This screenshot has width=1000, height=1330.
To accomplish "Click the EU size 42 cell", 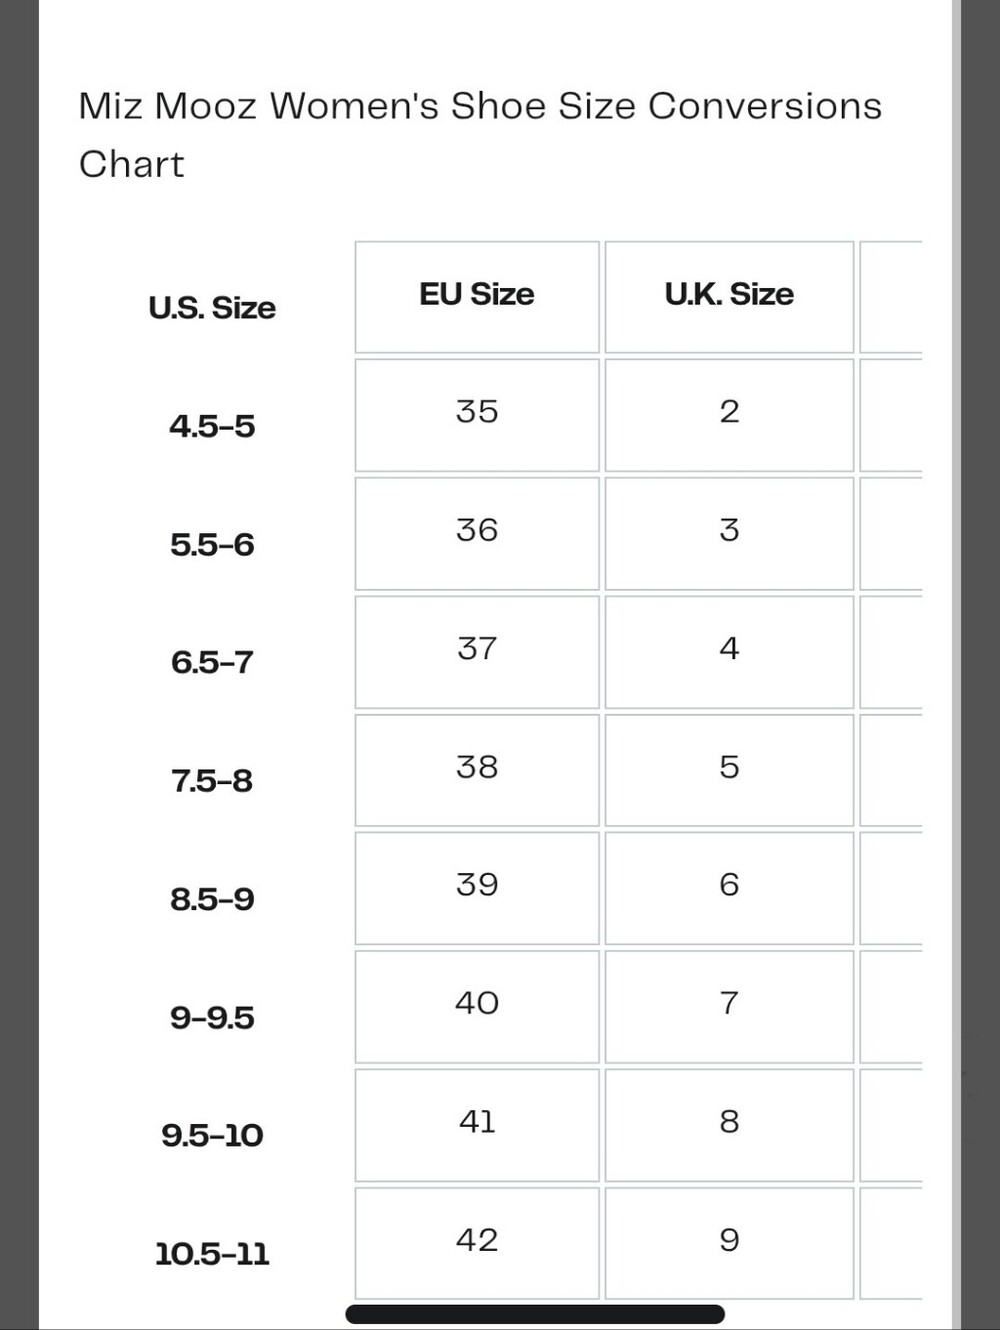I will (477, 1243).
